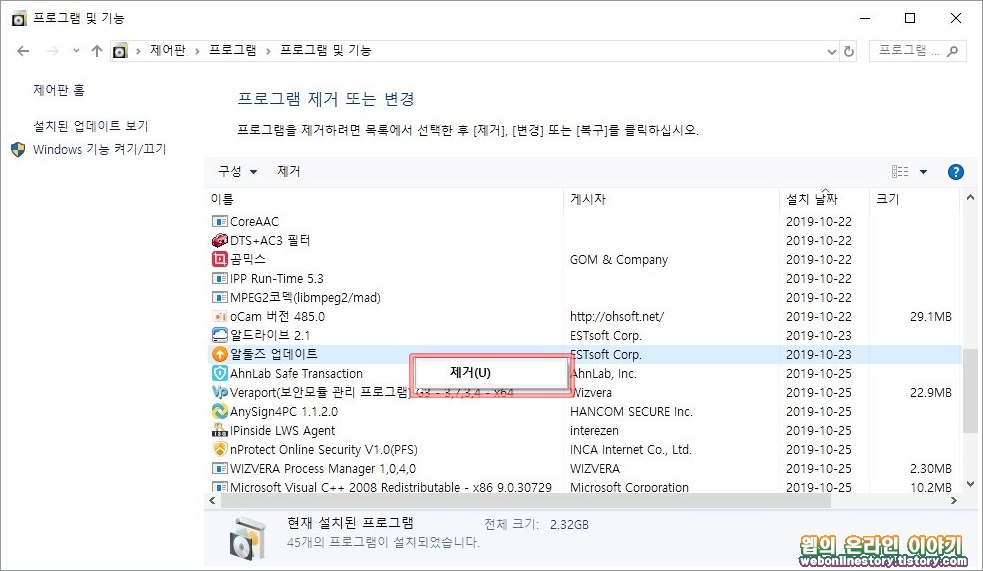
Task: Click the 알툴즈 업데이트 orange icon
Action: coord(219,354)
